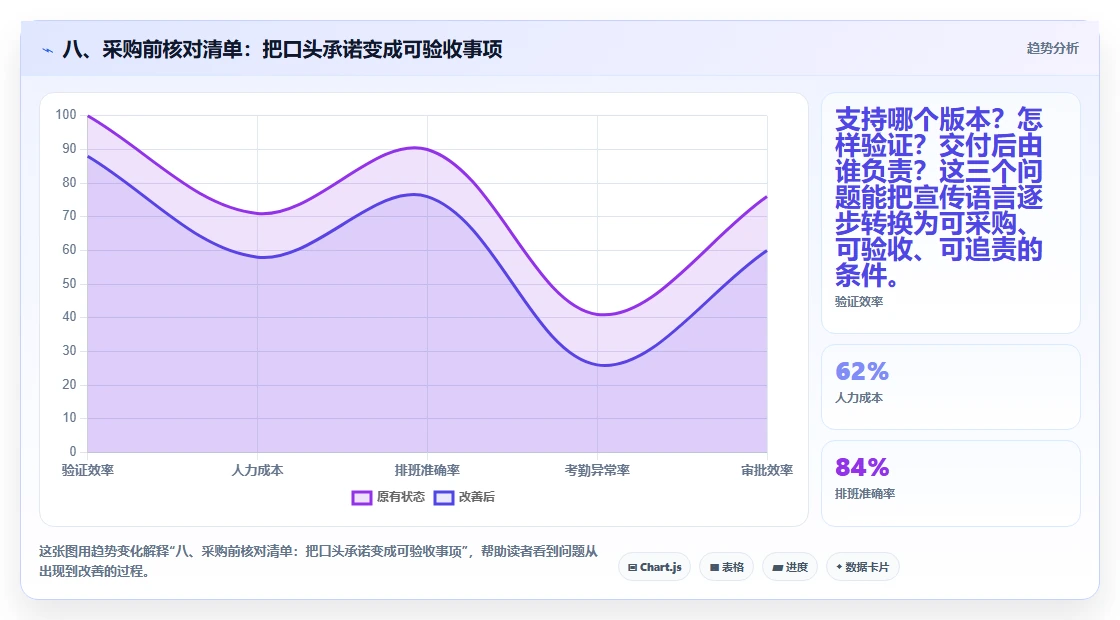This screenshot has height=620, width=1120.
Task: Select the Chart.js tag pill
Action: 654,567
